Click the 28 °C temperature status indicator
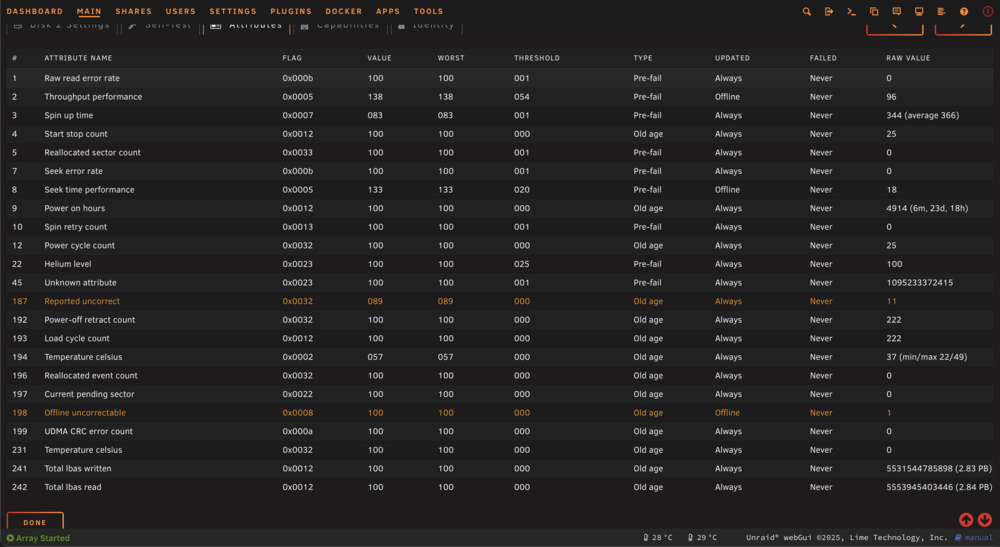Viewport: 1000px width, 547px height. pyautogui.click(x=658, y=537)
